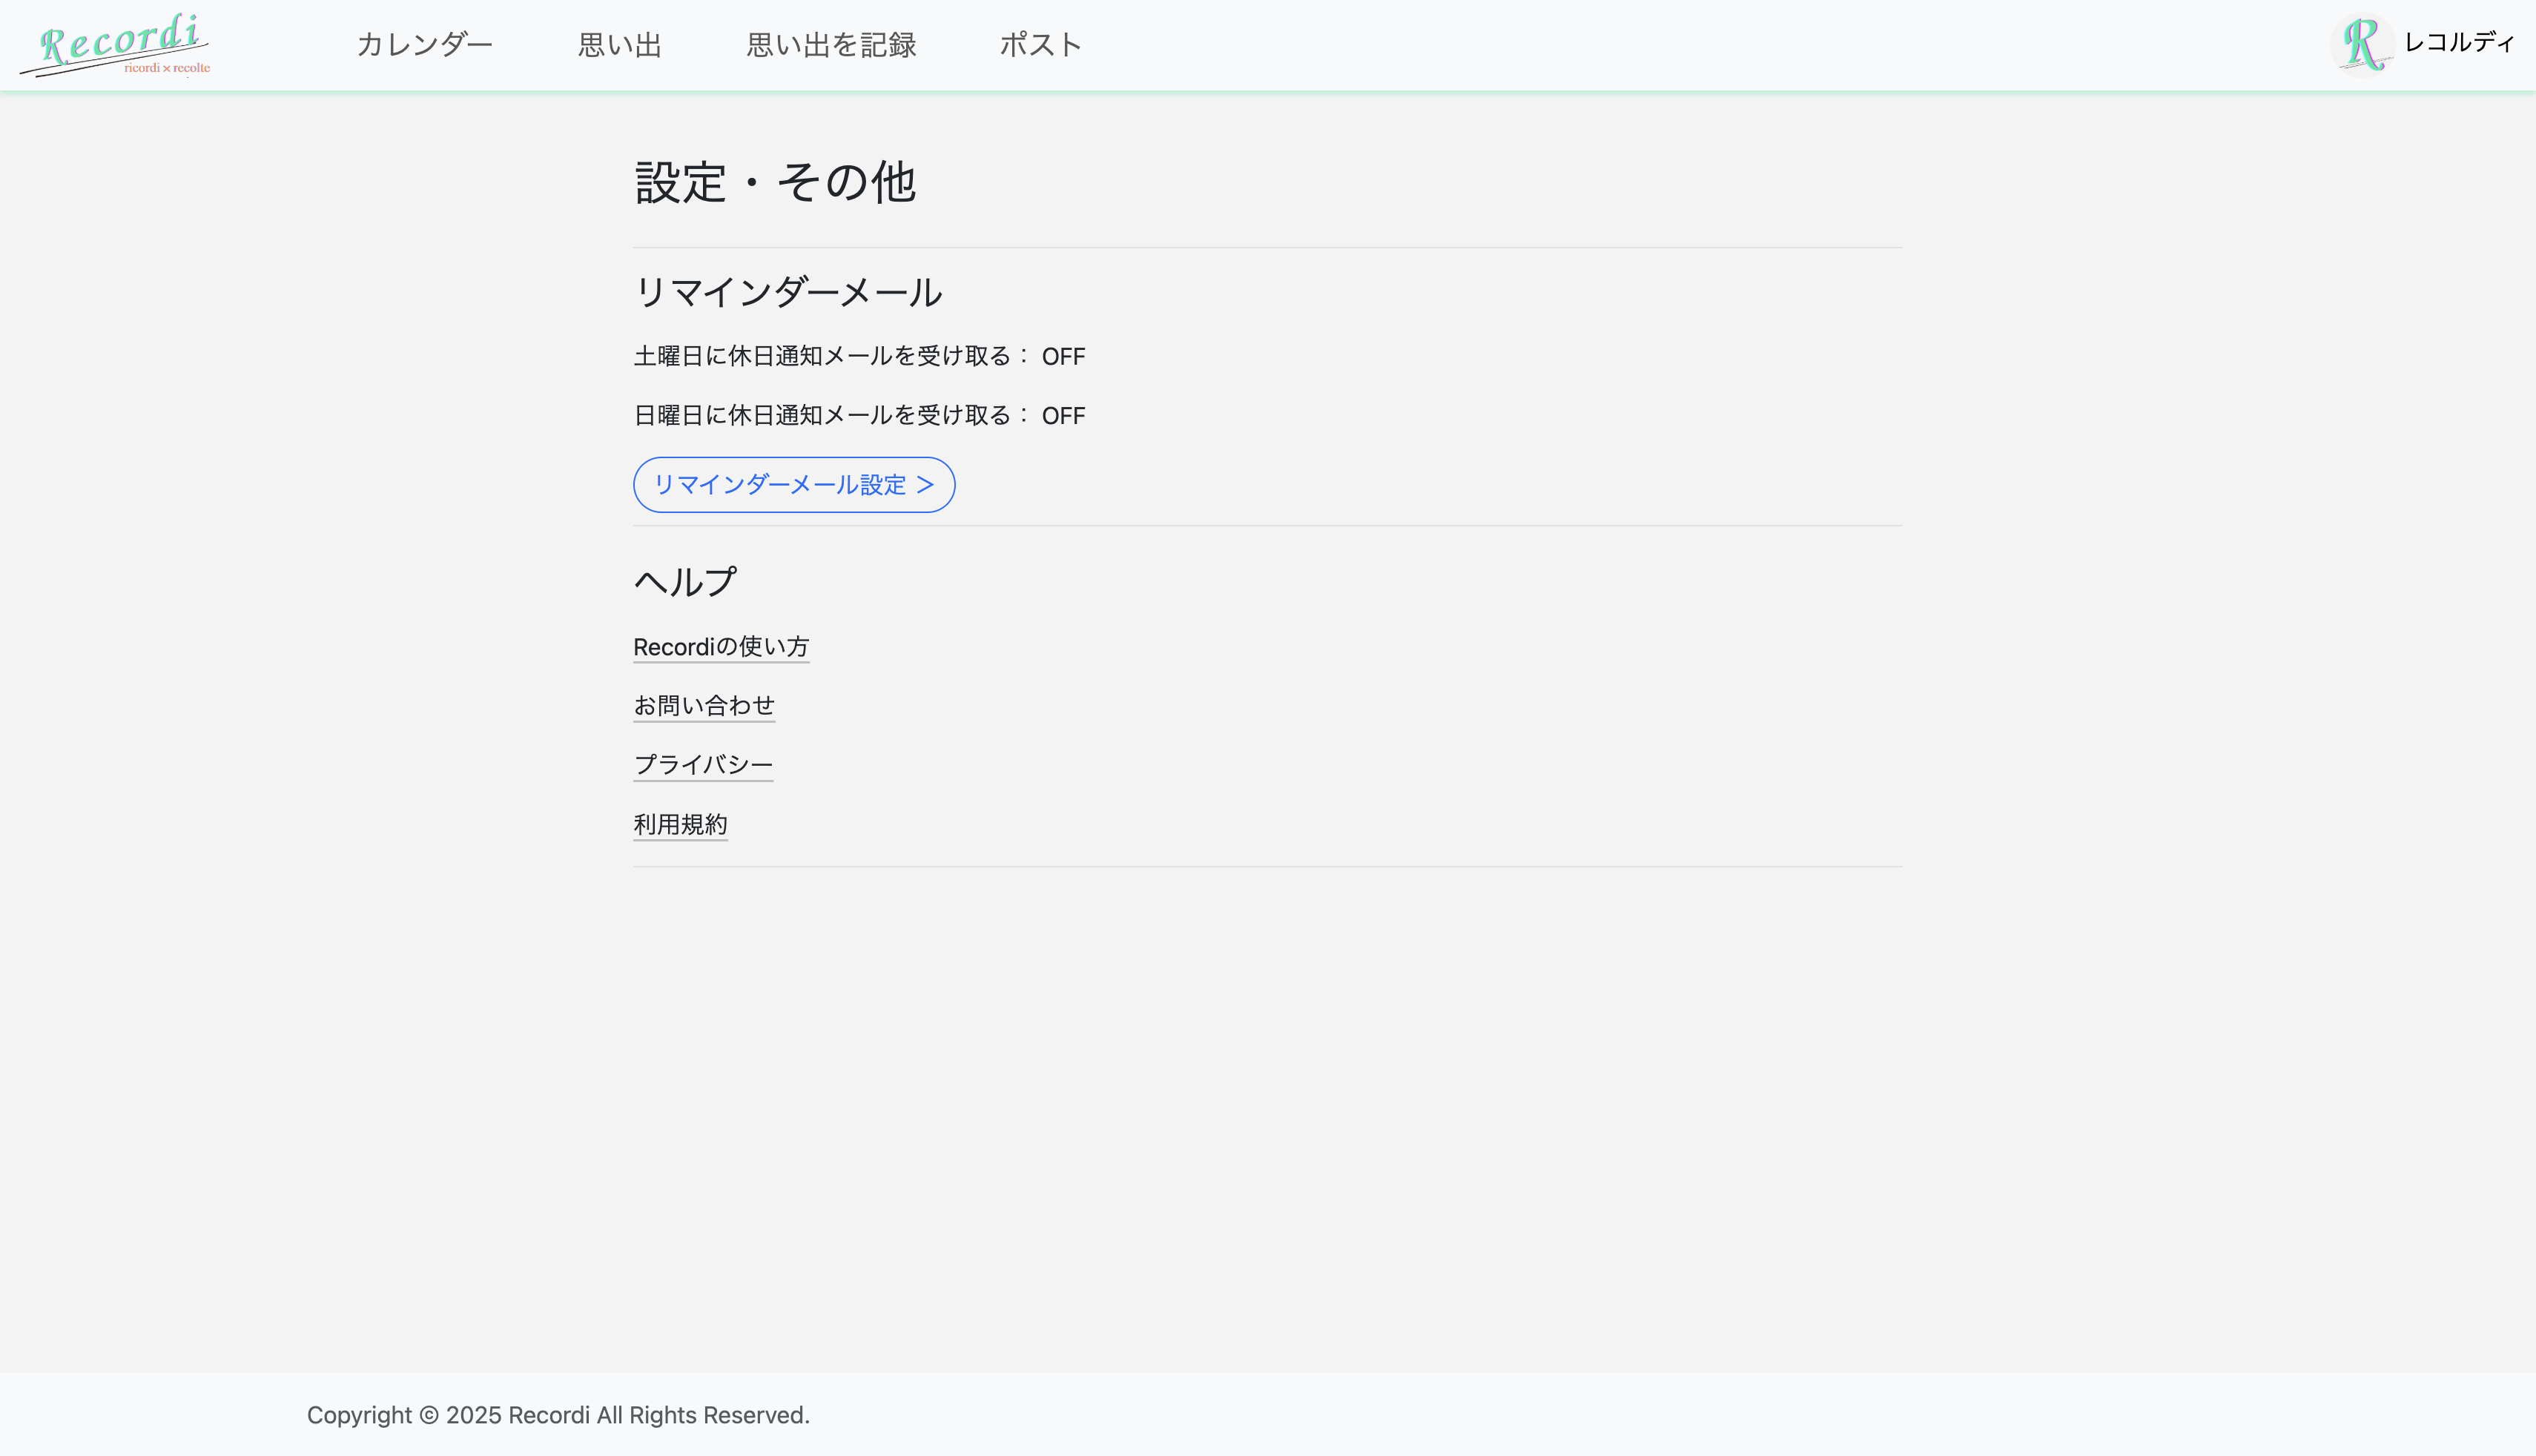Click the Recordi logo in the header
2536x1456 pixels.
pyautogui.click(x=115, y=45)
